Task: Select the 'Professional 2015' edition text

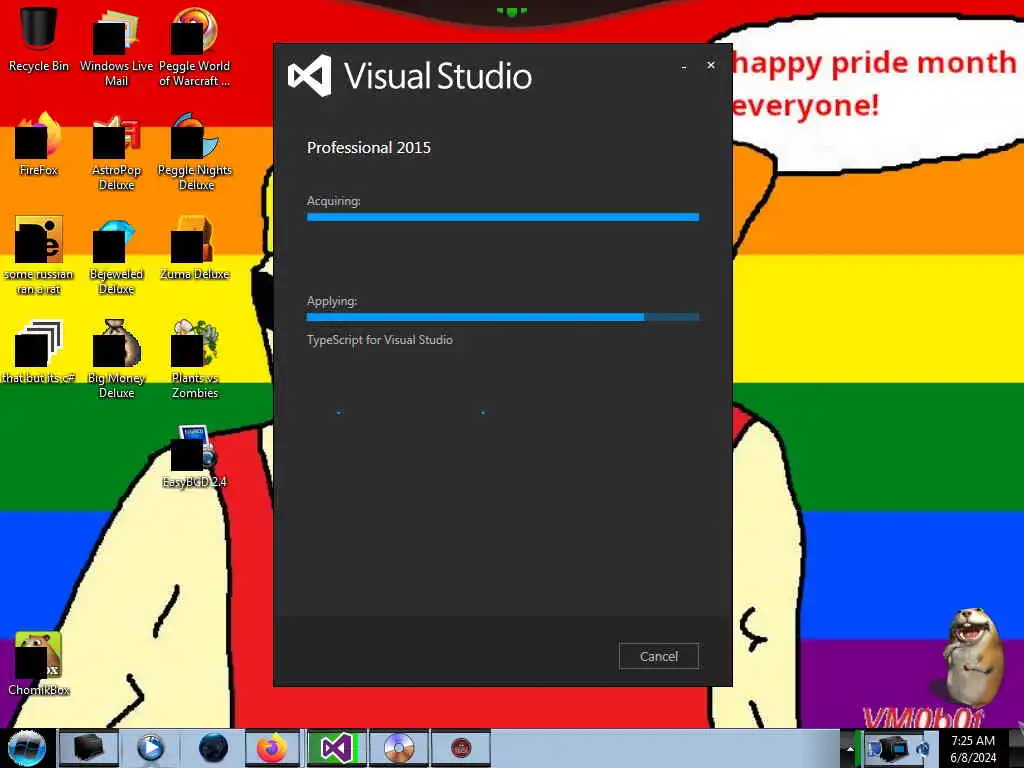Action: coord(369,148)
